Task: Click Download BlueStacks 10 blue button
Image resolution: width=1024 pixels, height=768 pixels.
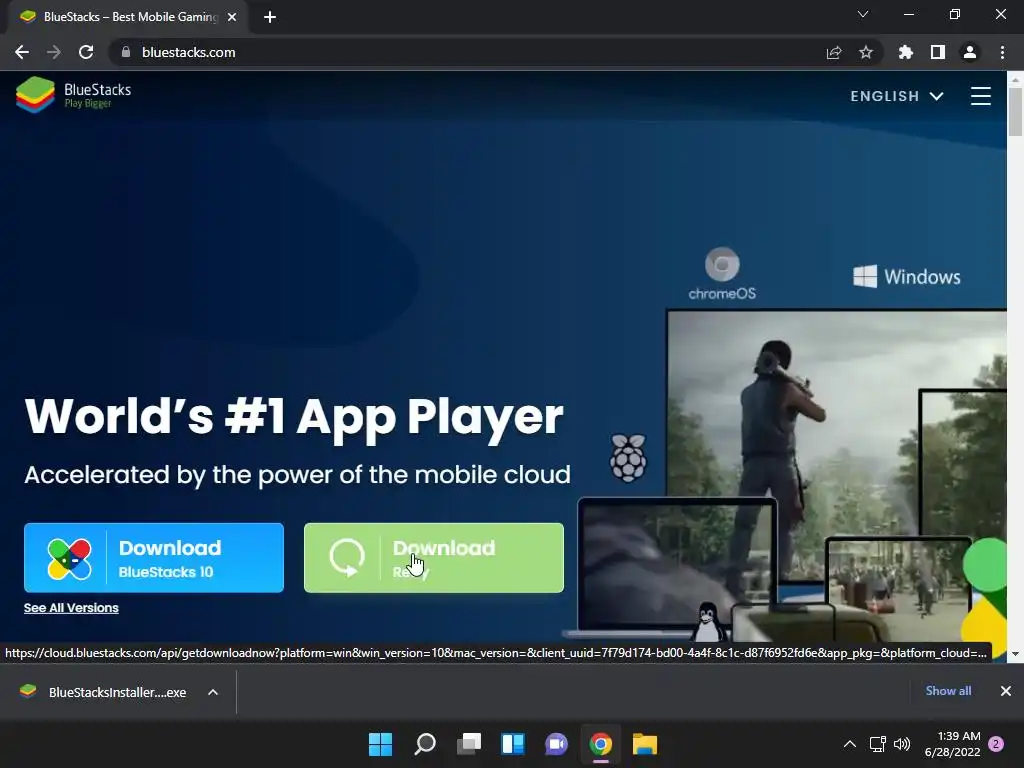Action: coord(154,558)
